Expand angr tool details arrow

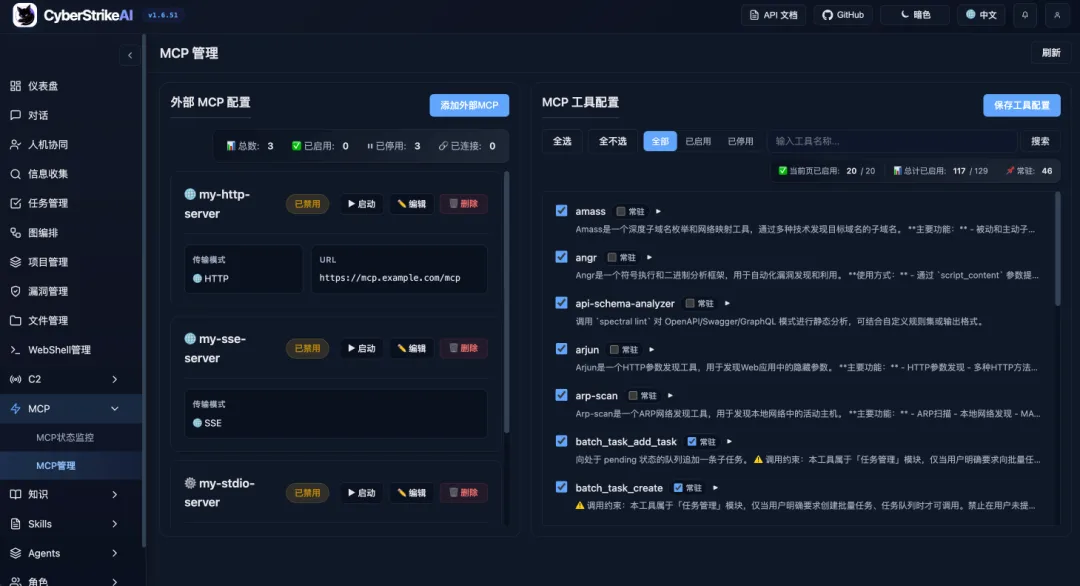point(650,258)
